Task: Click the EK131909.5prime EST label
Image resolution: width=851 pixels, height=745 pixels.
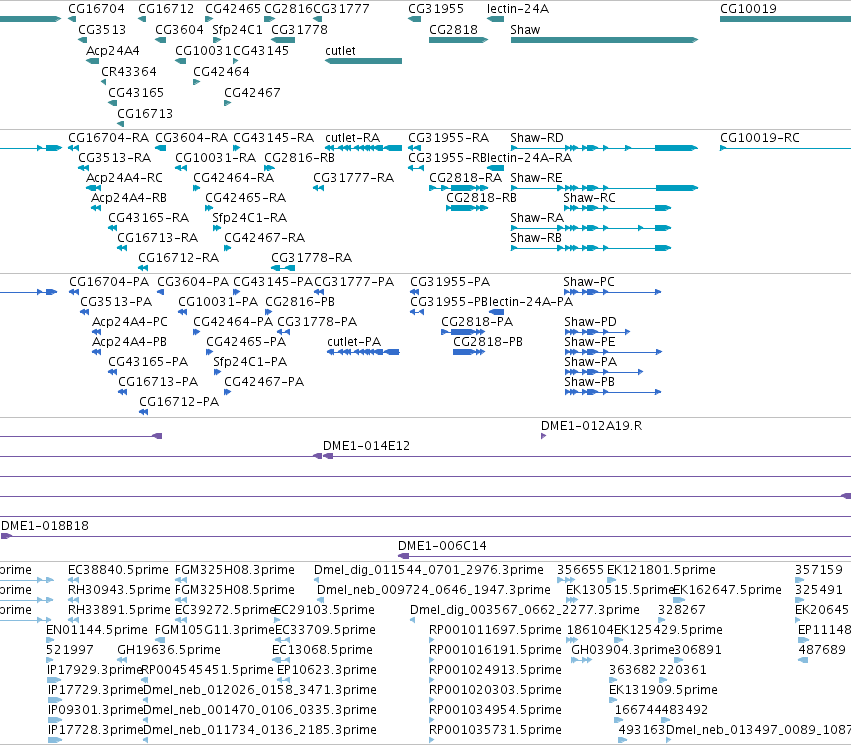Action: click(x=663, y=690)
